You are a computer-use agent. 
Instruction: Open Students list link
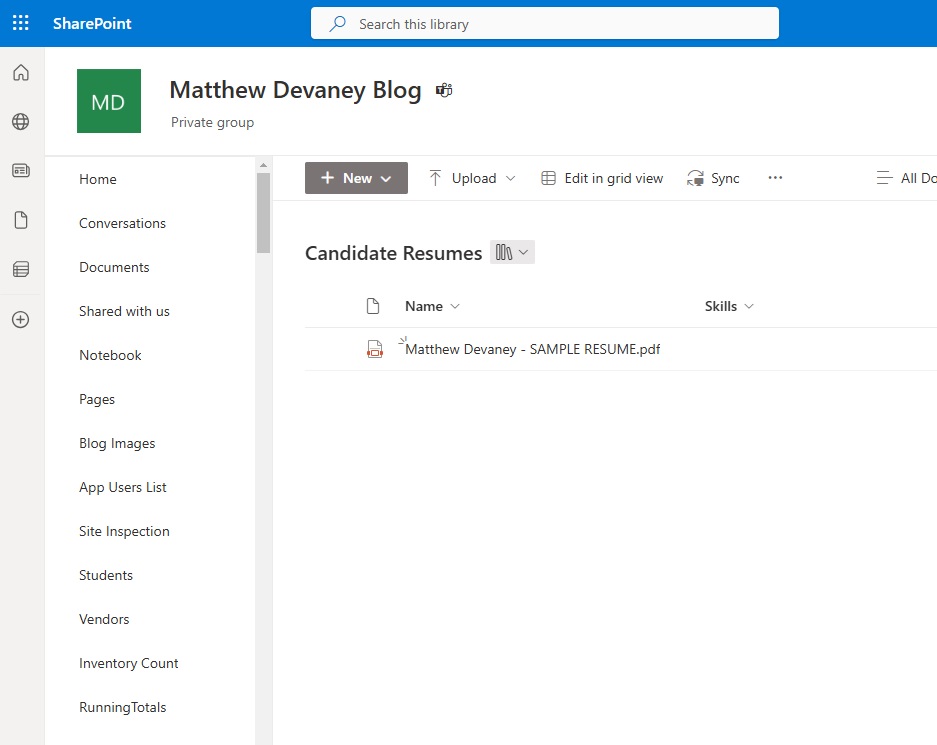[x=106, y=575]
